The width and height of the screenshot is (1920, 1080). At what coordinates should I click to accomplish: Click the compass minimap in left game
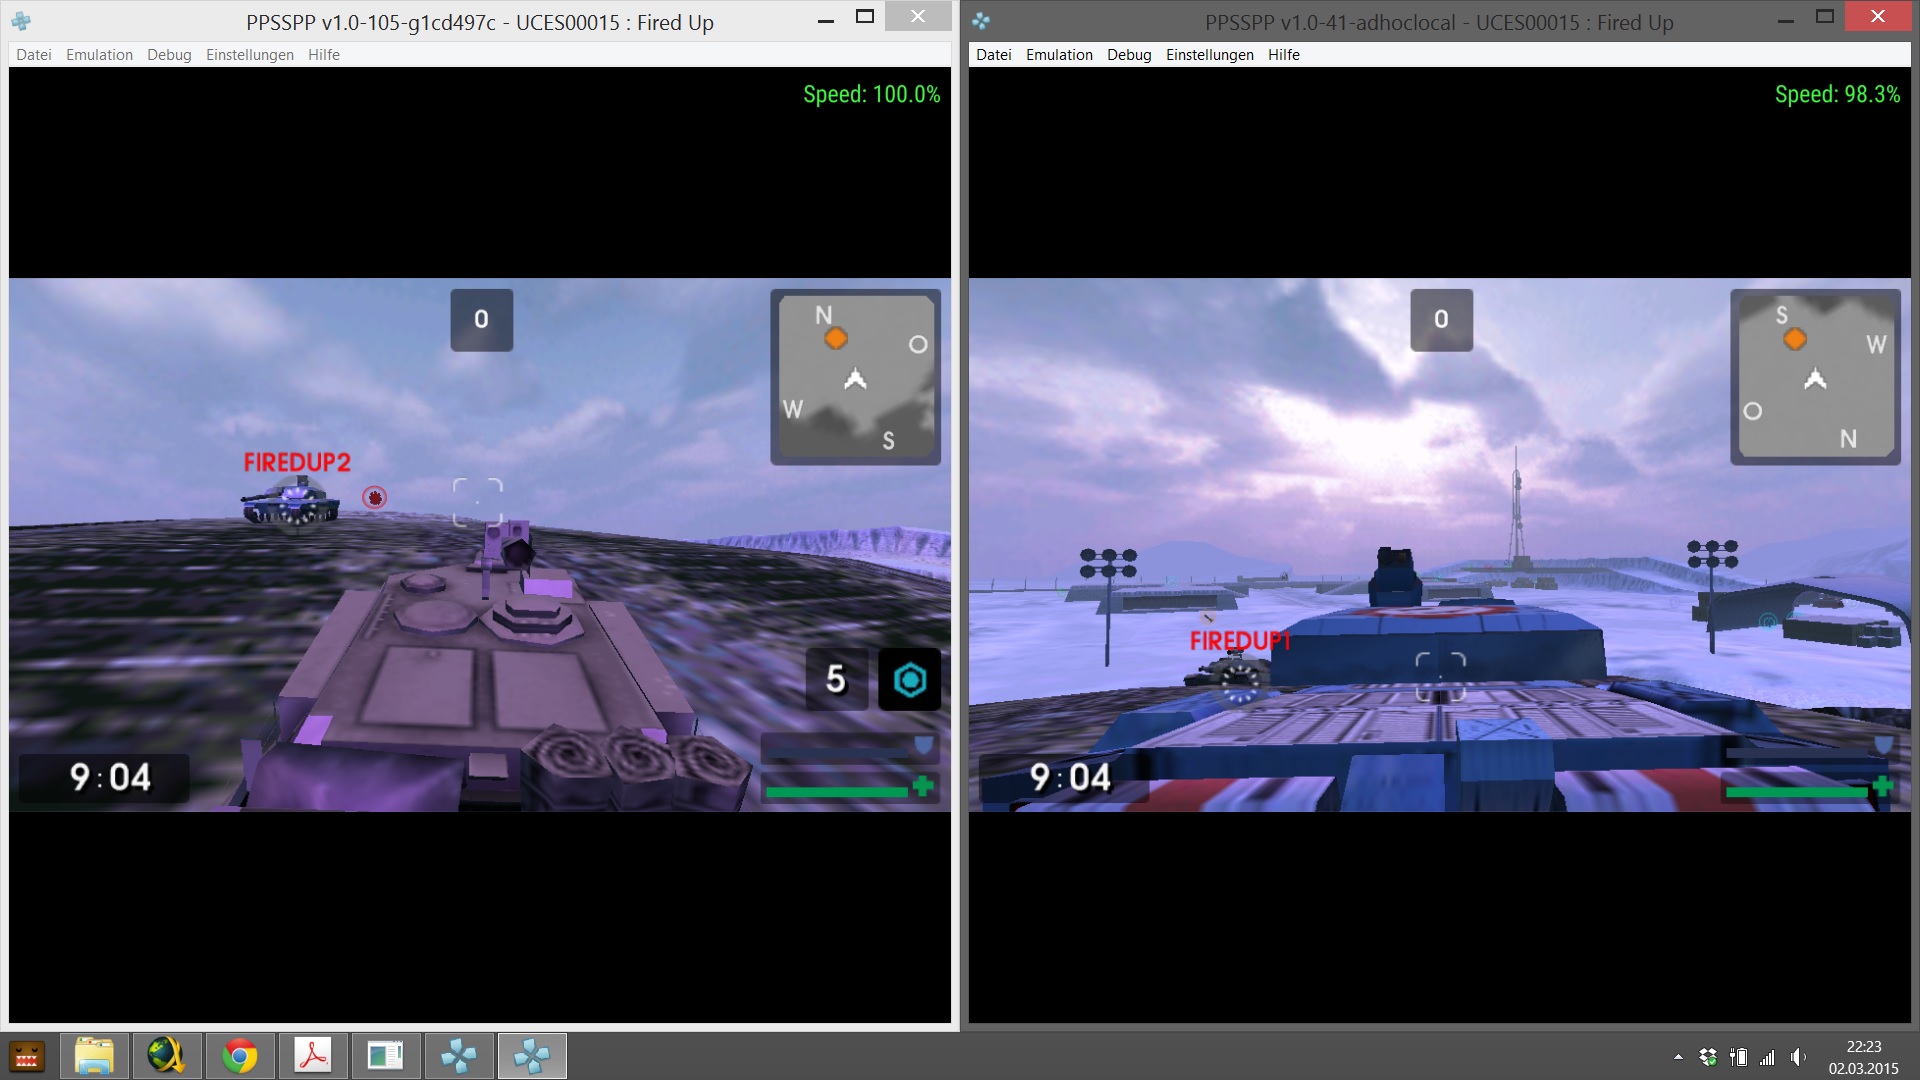point(855,377)
